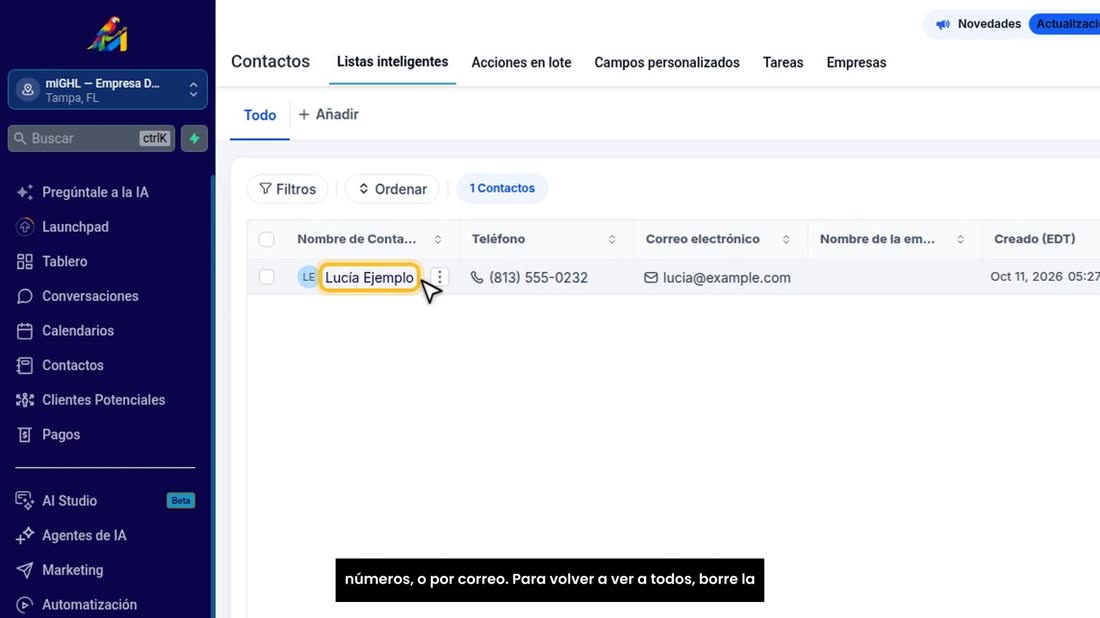Click the Contactos page title

pos(270,62)
